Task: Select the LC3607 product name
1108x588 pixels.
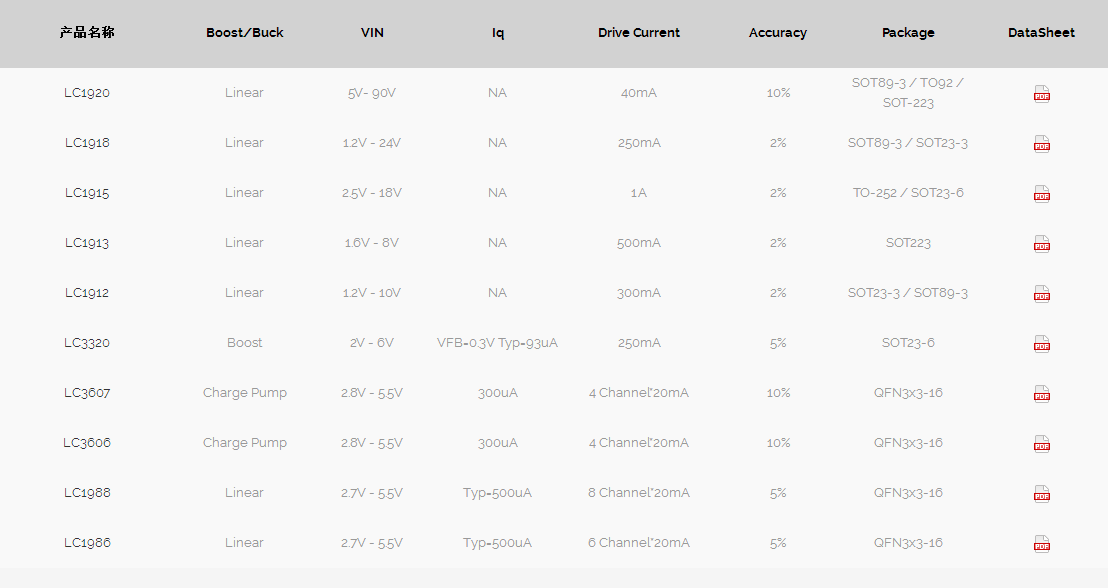Action: (x=87, y=393)
